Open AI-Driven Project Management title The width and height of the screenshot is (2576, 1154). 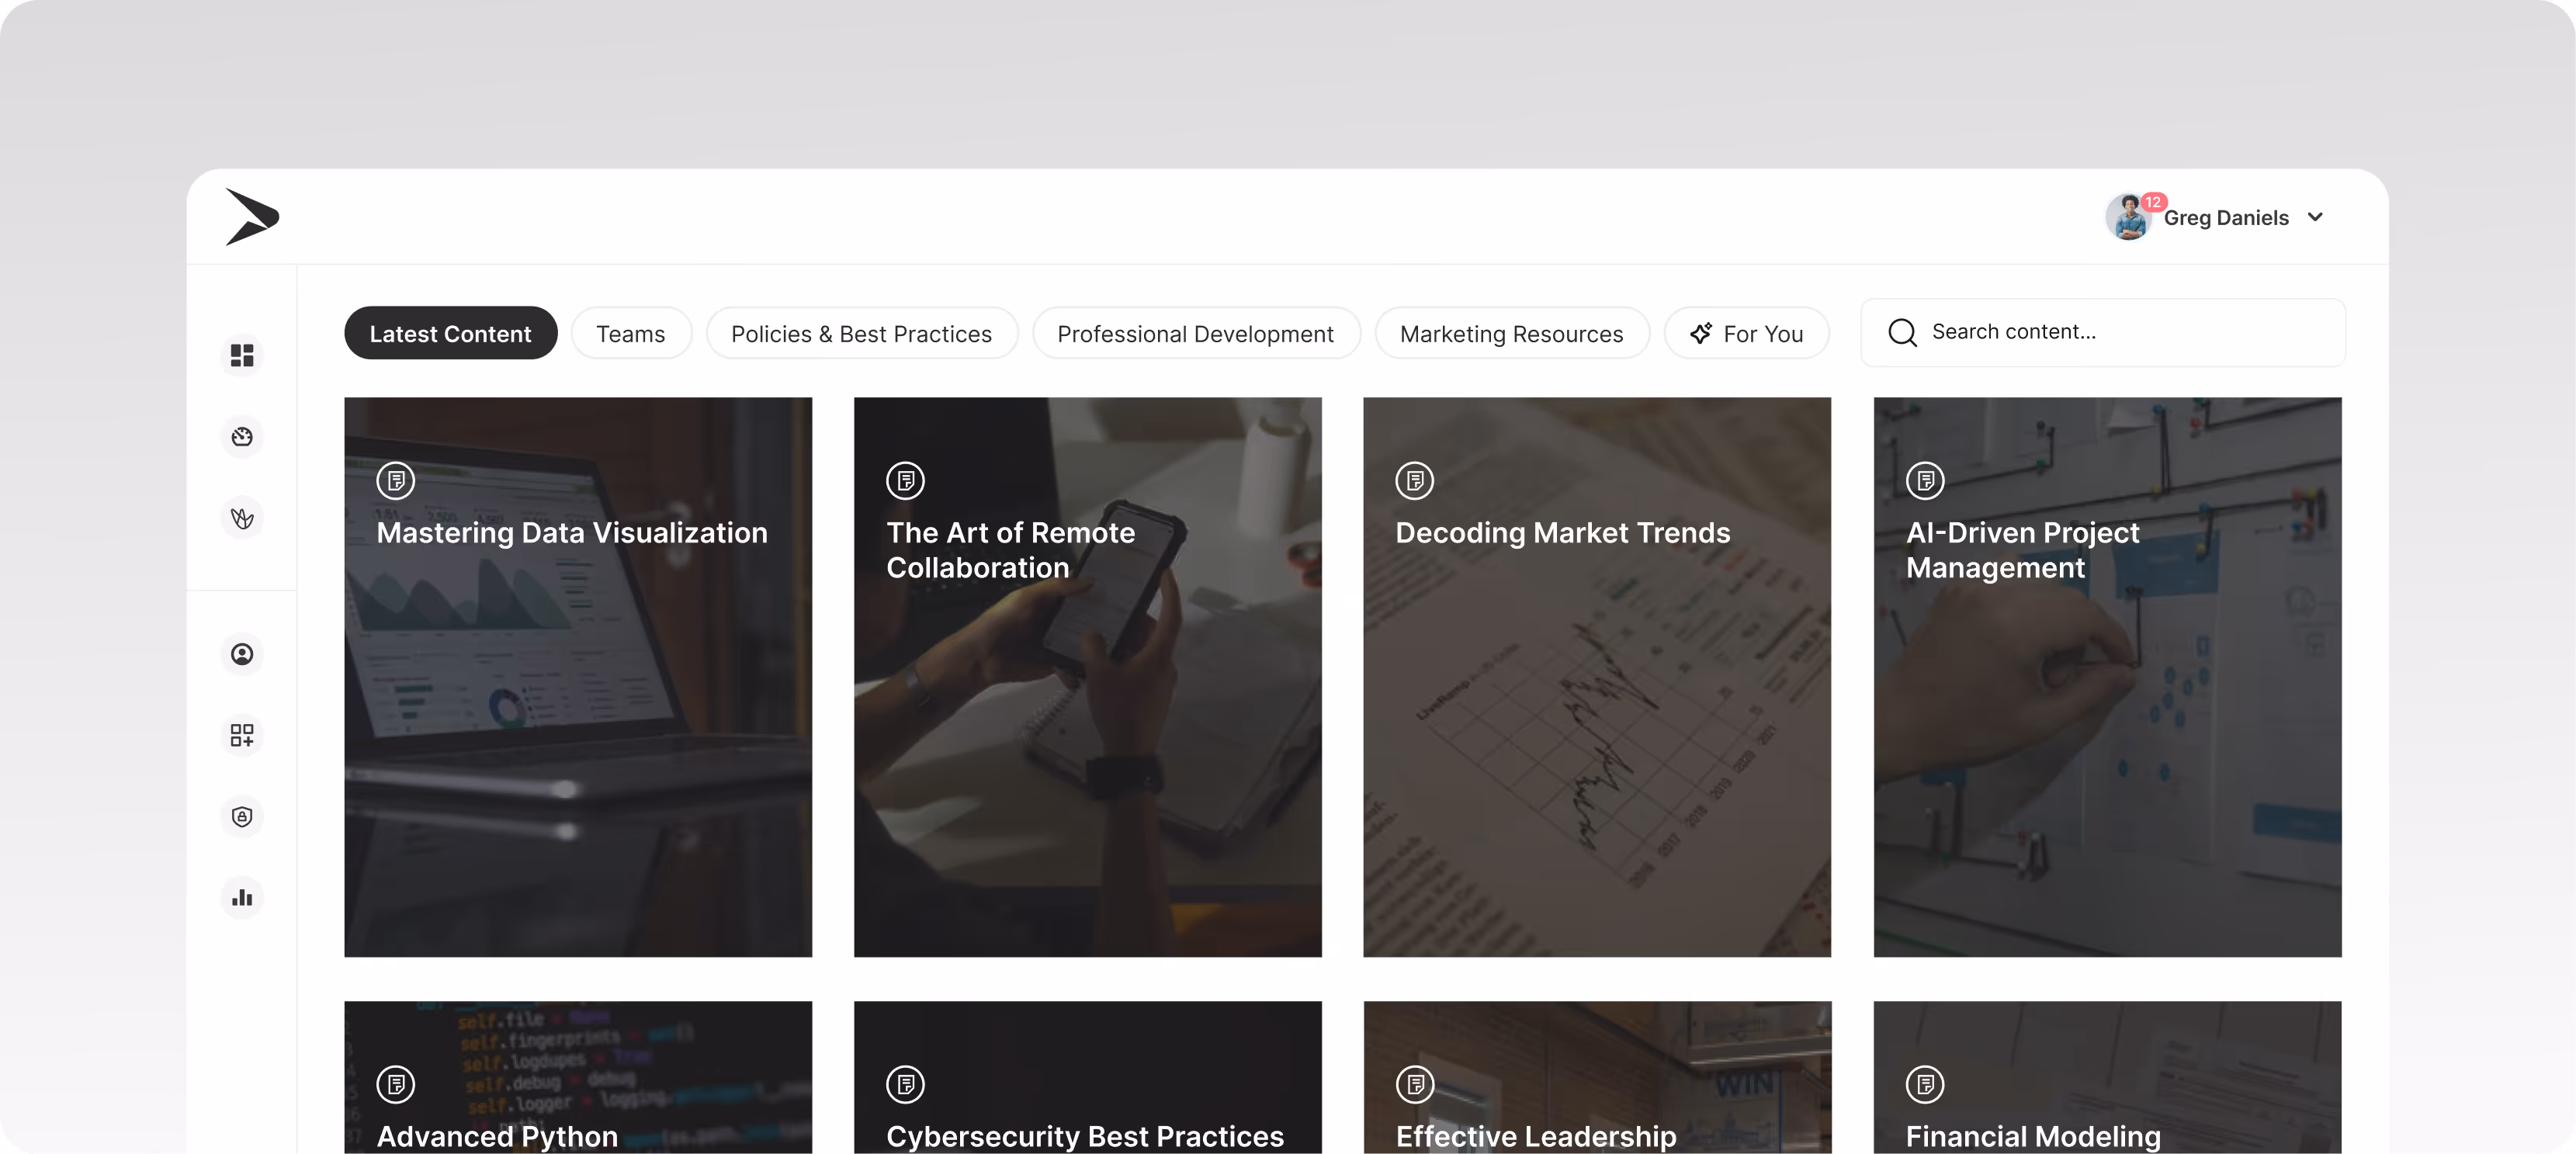pyautogui.click(x=2022, y=550)
